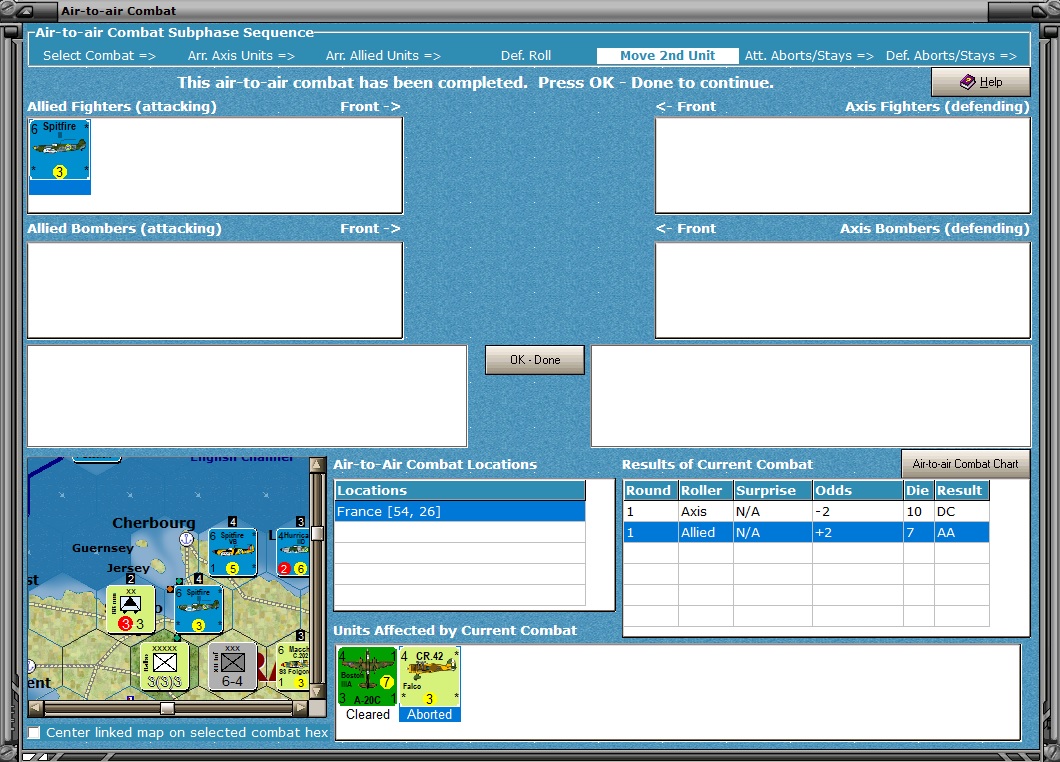Select the 'Move 2nd Unit' subphase
1060x762 pixels.
[667, 55]
